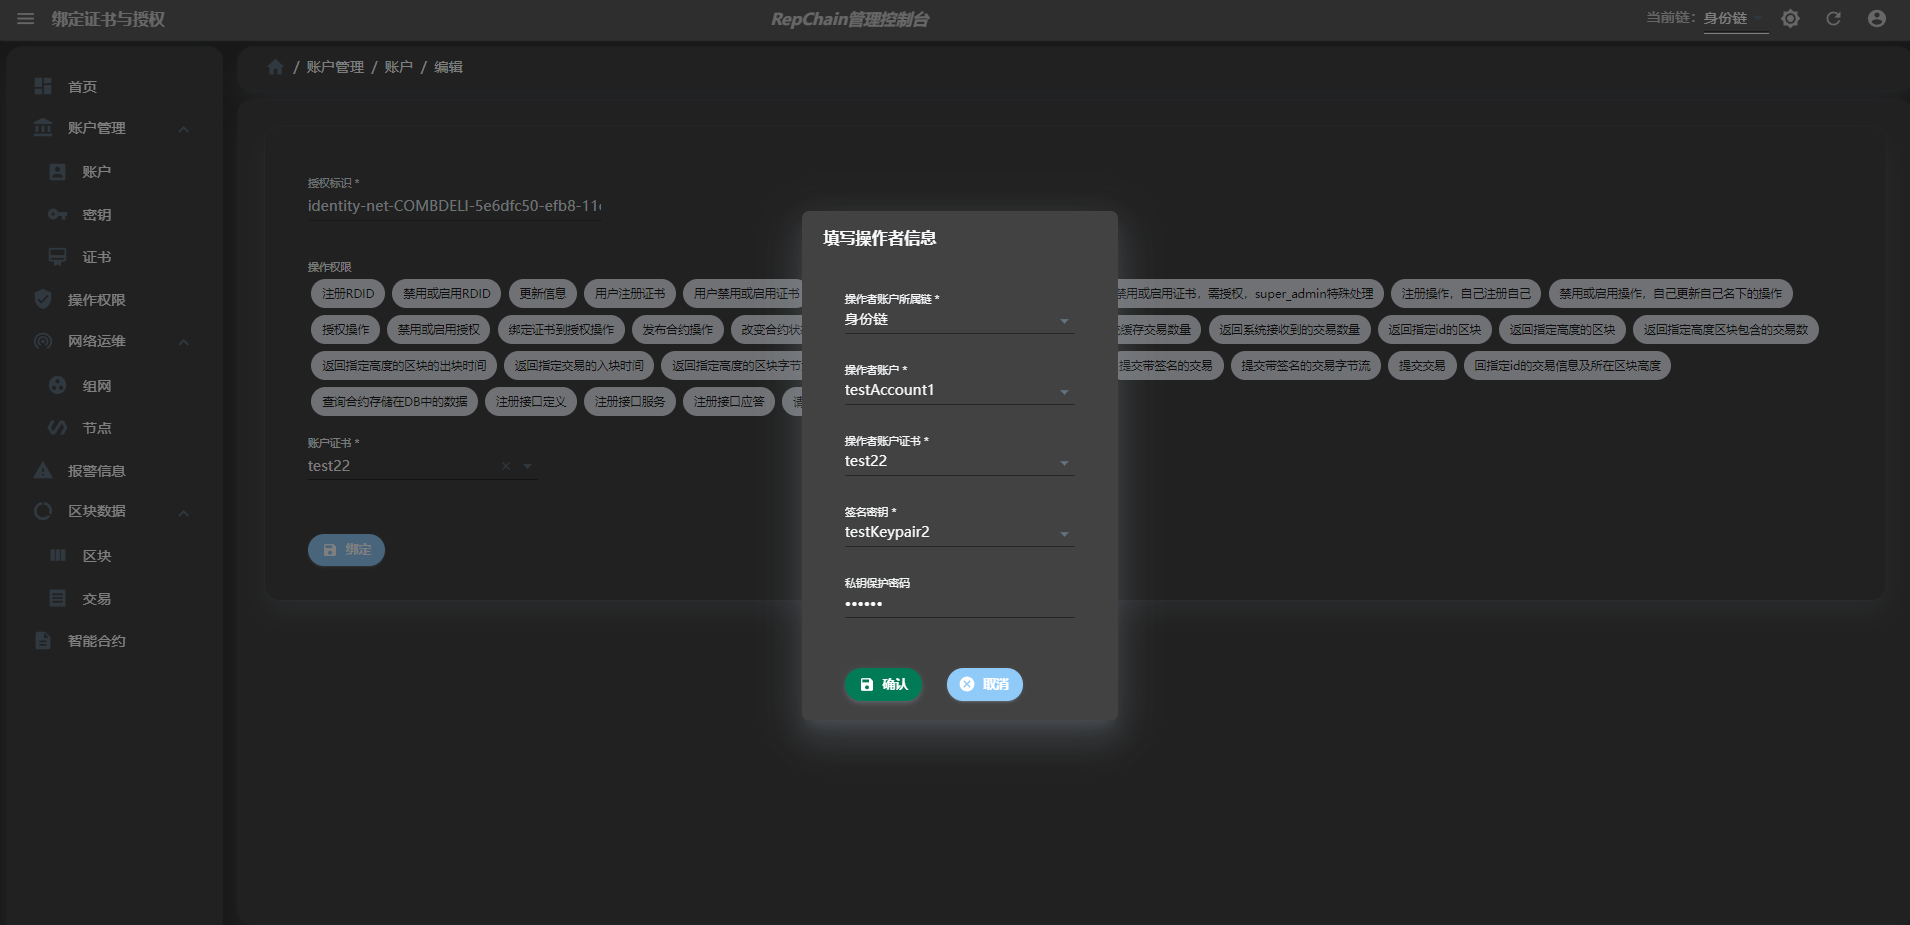Open the 操作者账户证书 test22 dropdown
Viewport: 1910px width, 925px height.
[x=959, y=462]
